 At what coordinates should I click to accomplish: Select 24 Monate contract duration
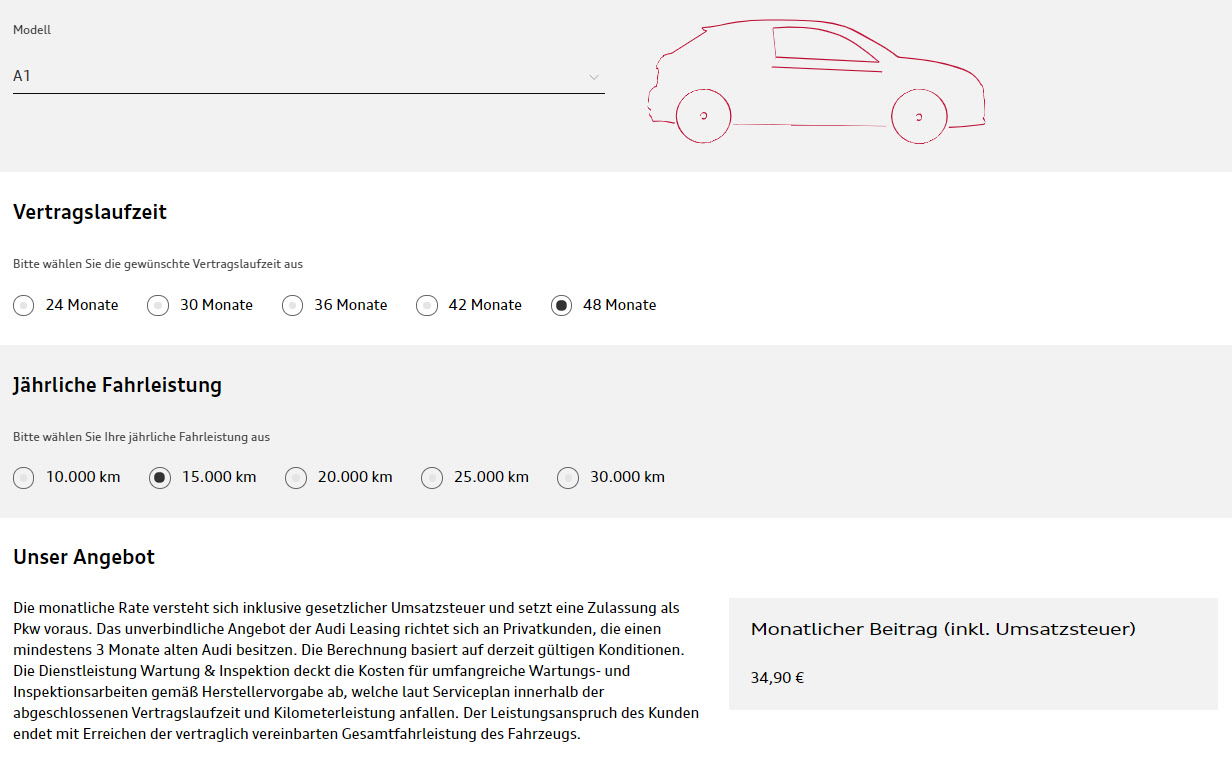(x=24, y=305)
